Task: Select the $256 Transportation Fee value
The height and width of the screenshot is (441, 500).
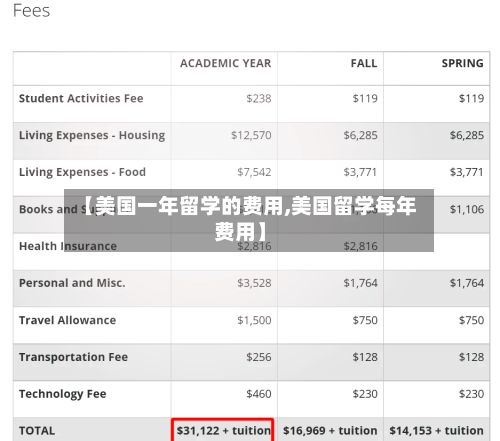Action: click(259, 357)
